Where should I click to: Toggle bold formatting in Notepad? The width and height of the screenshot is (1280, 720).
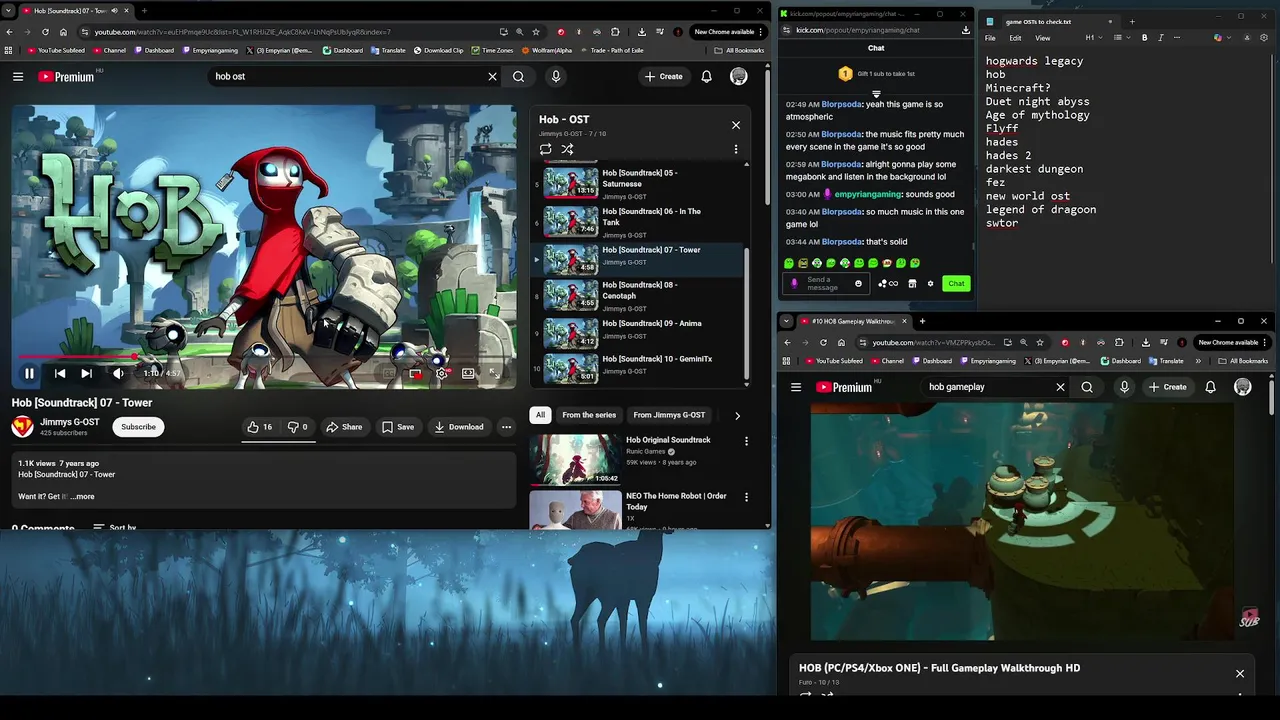1144,38
